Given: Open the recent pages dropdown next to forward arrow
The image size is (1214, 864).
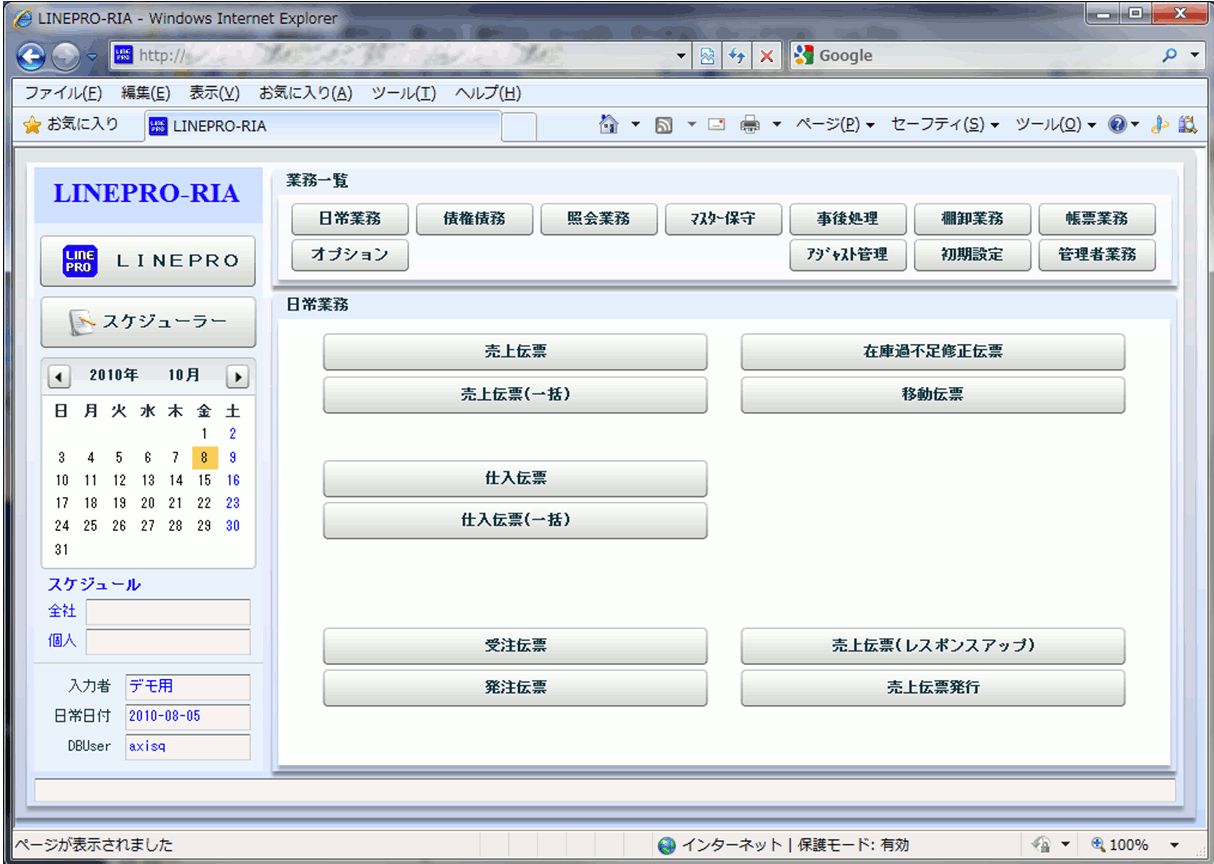Looking at the screenshot, I should click(x=92, y=56).
